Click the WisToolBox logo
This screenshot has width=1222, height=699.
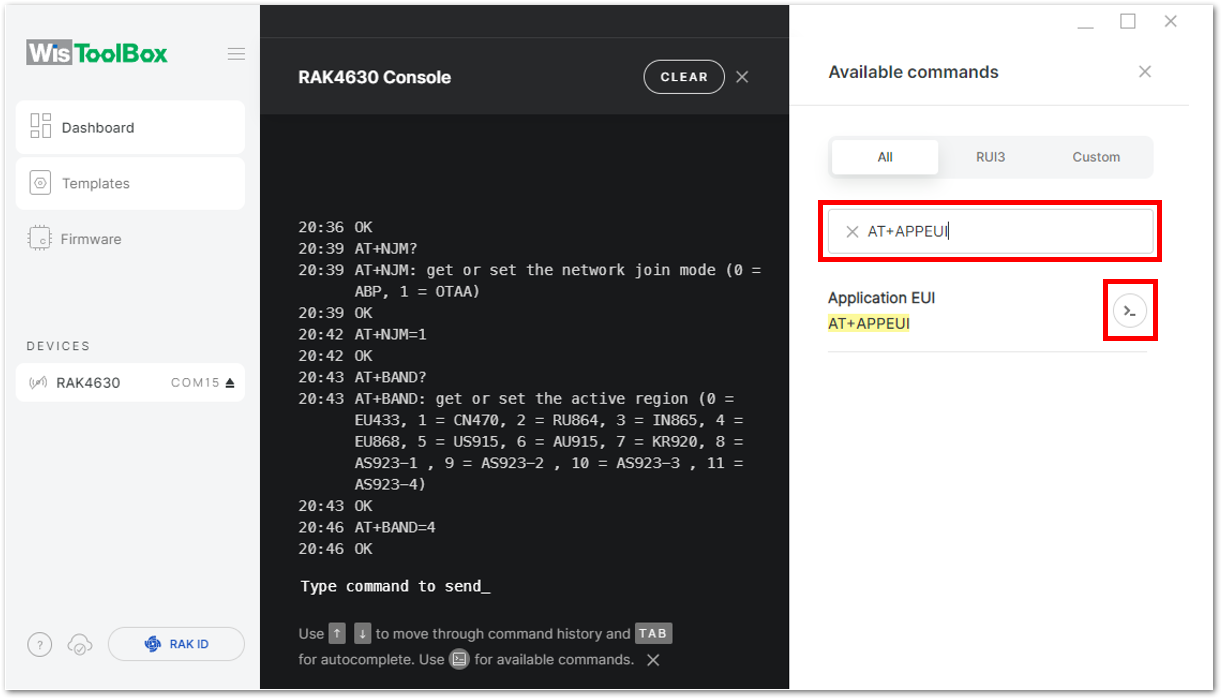coord(97,53)
